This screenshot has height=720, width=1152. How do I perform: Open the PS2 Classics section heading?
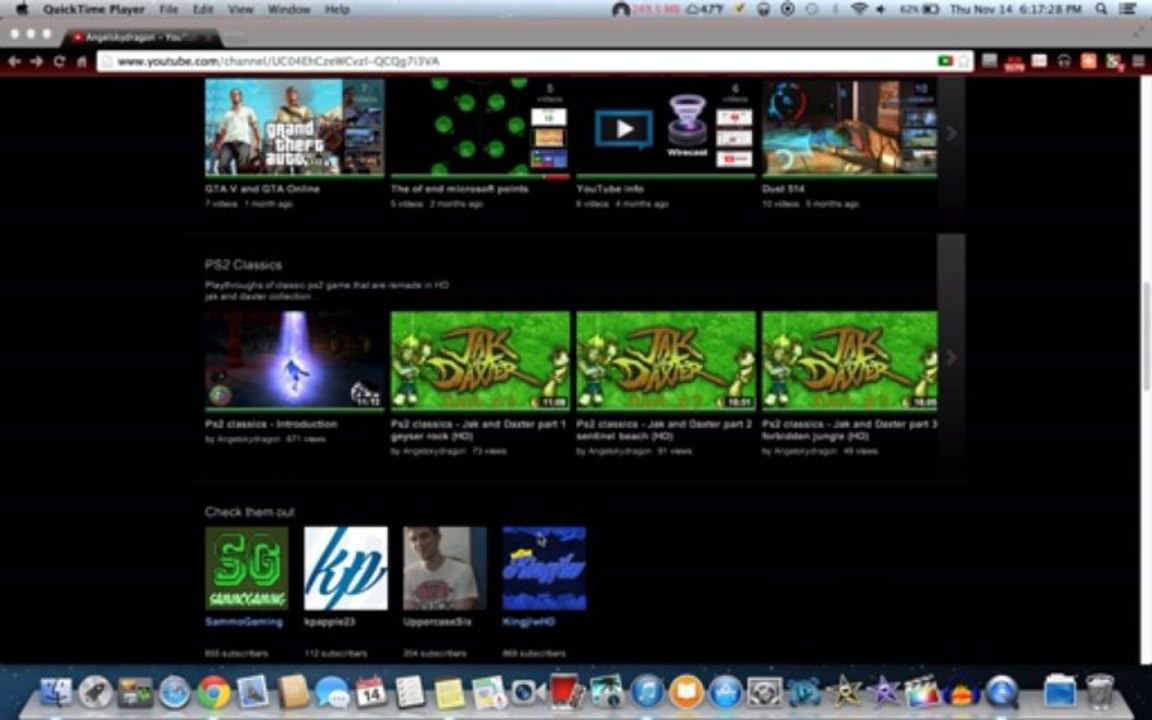243,264
